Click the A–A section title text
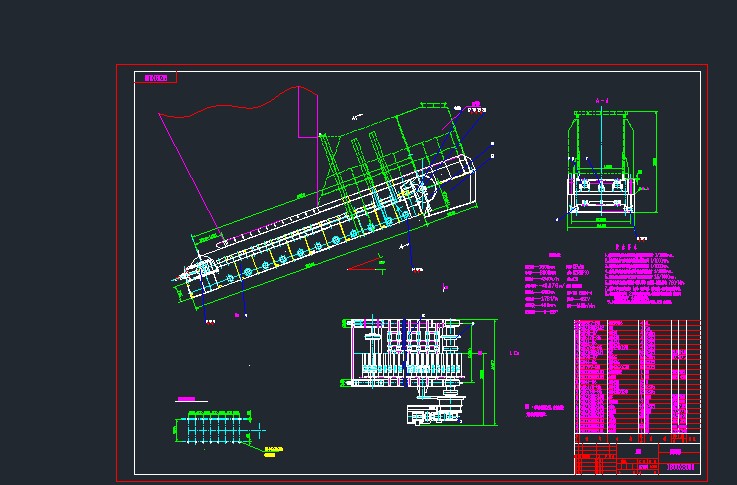The width and height of the screenshot is (737, 485). (x=602, y=101)
